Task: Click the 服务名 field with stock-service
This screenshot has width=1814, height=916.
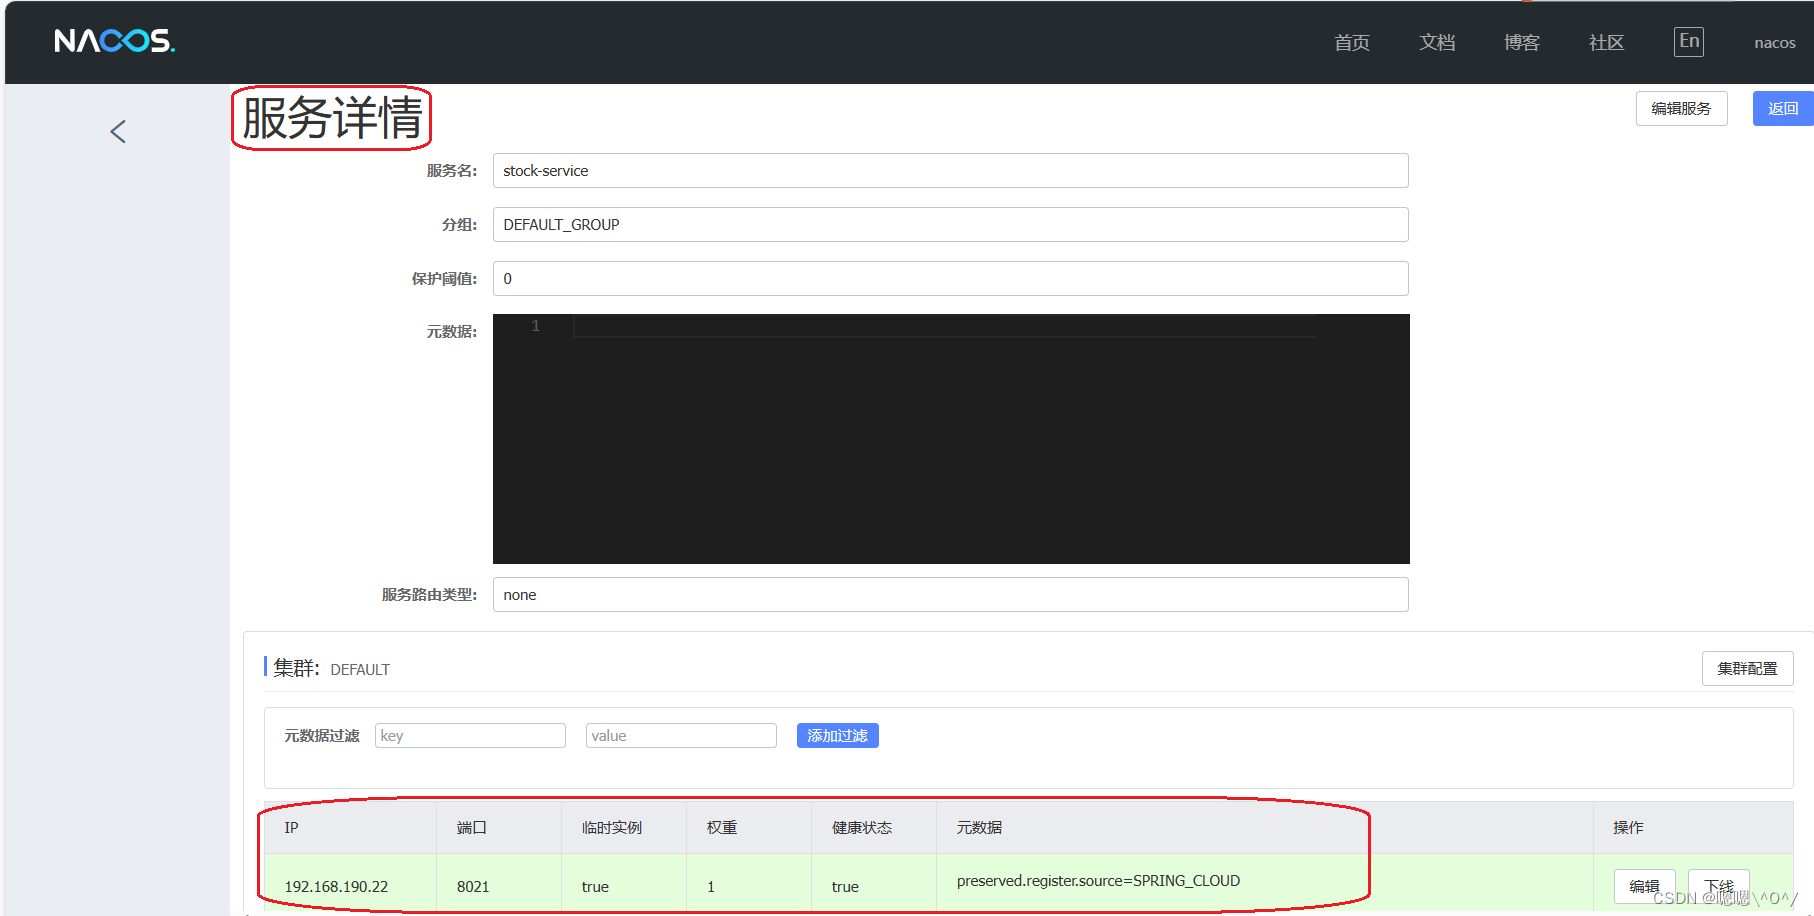Action: tap(951, 170)
